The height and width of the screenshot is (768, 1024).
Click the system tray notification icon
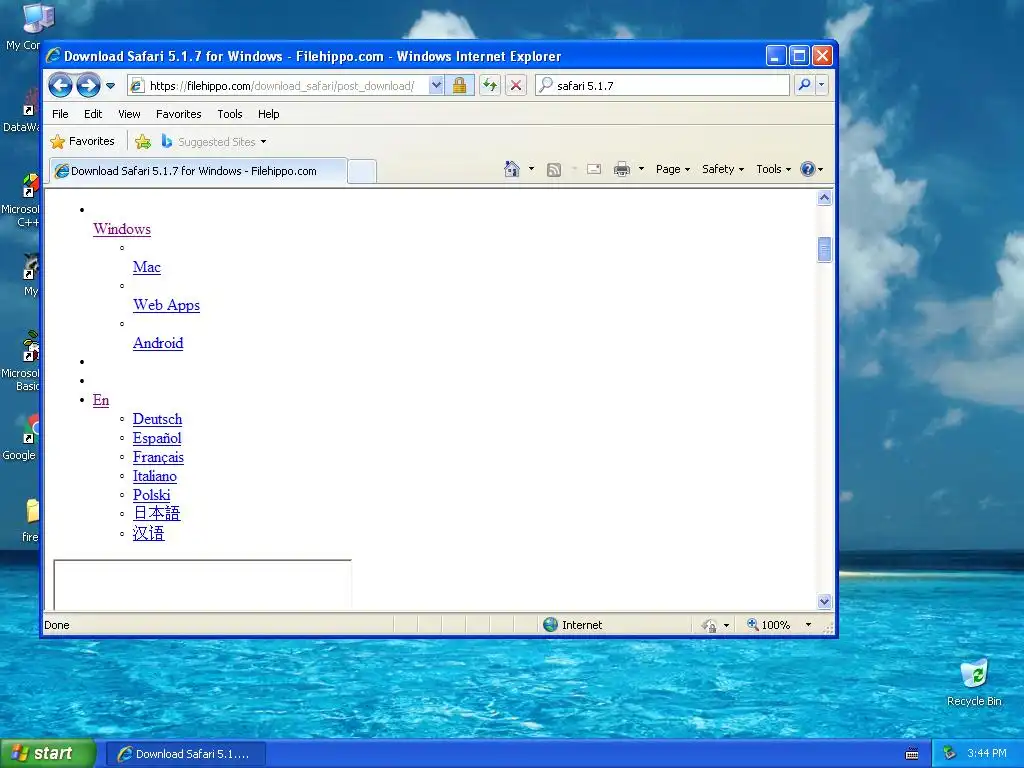950,754
